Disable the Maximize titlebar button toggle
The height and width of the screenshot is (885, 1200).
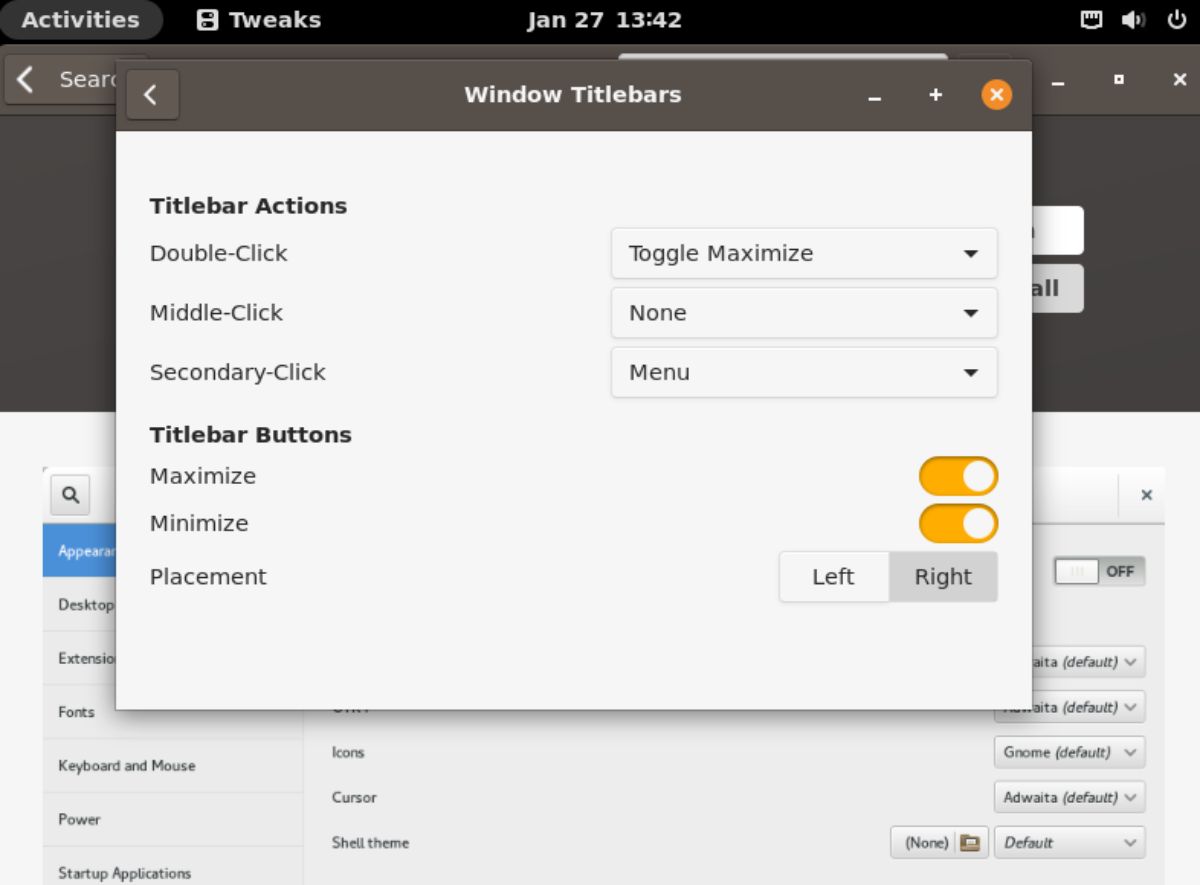click(x=957, y=476)
